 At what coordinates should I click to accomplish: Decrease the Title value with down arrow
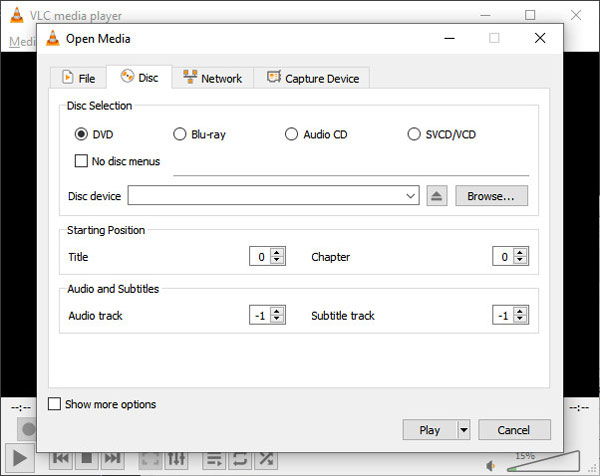click(x=277, y=260)
